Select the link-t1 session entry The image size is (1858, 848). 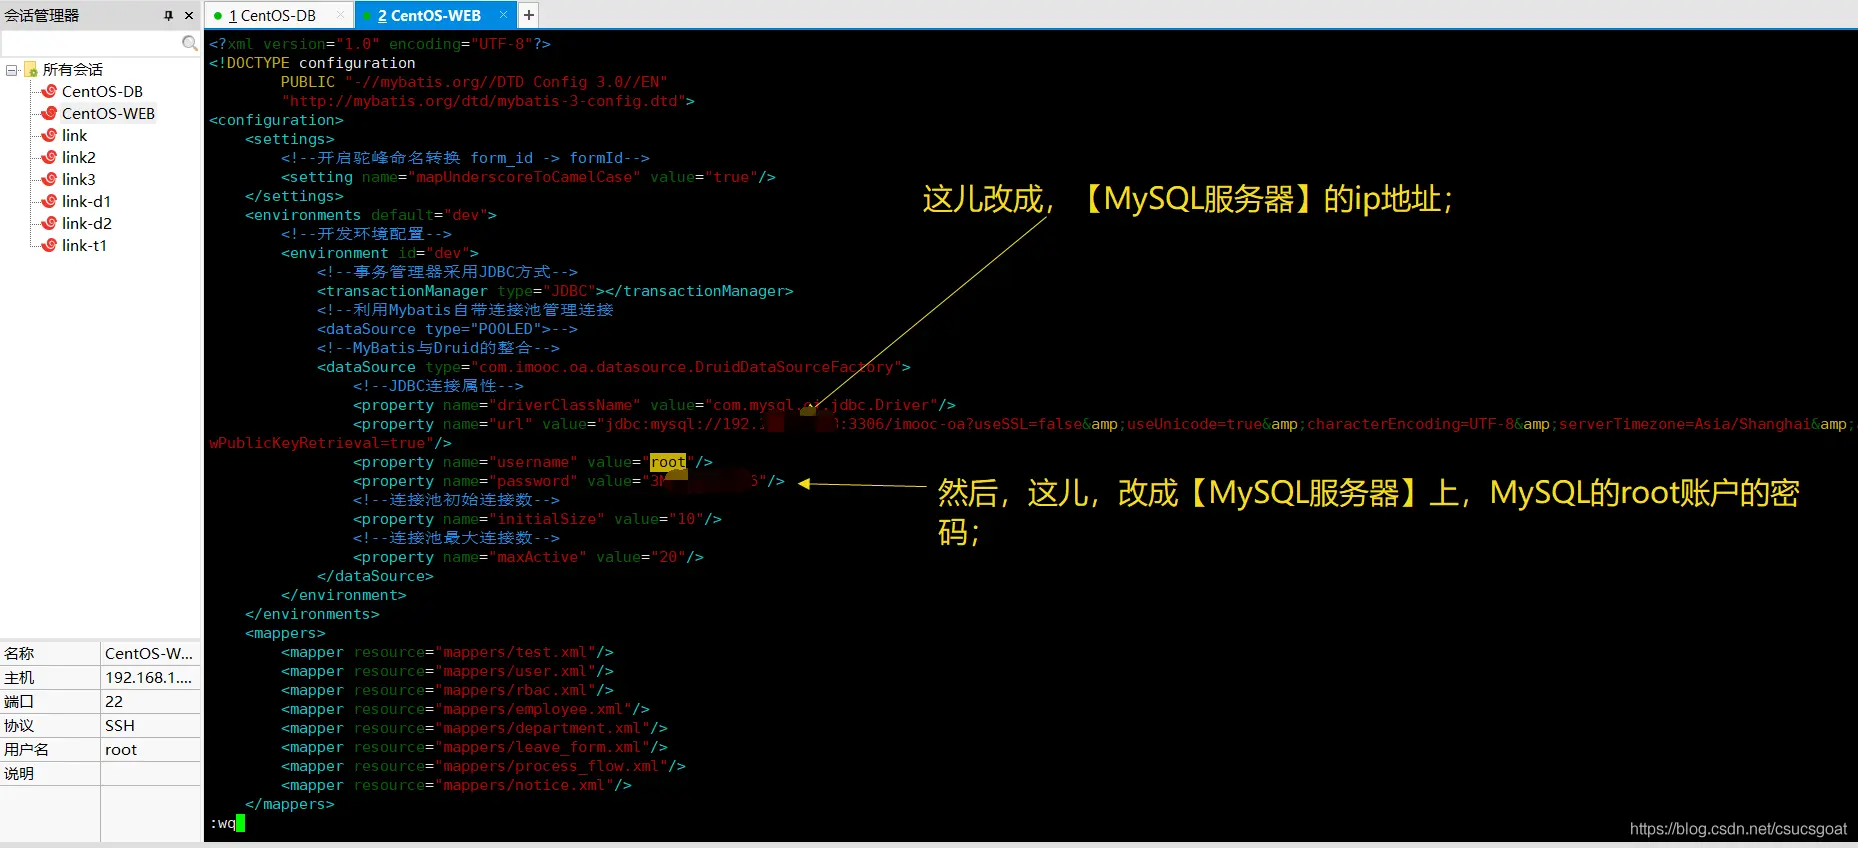click(84, 245)
